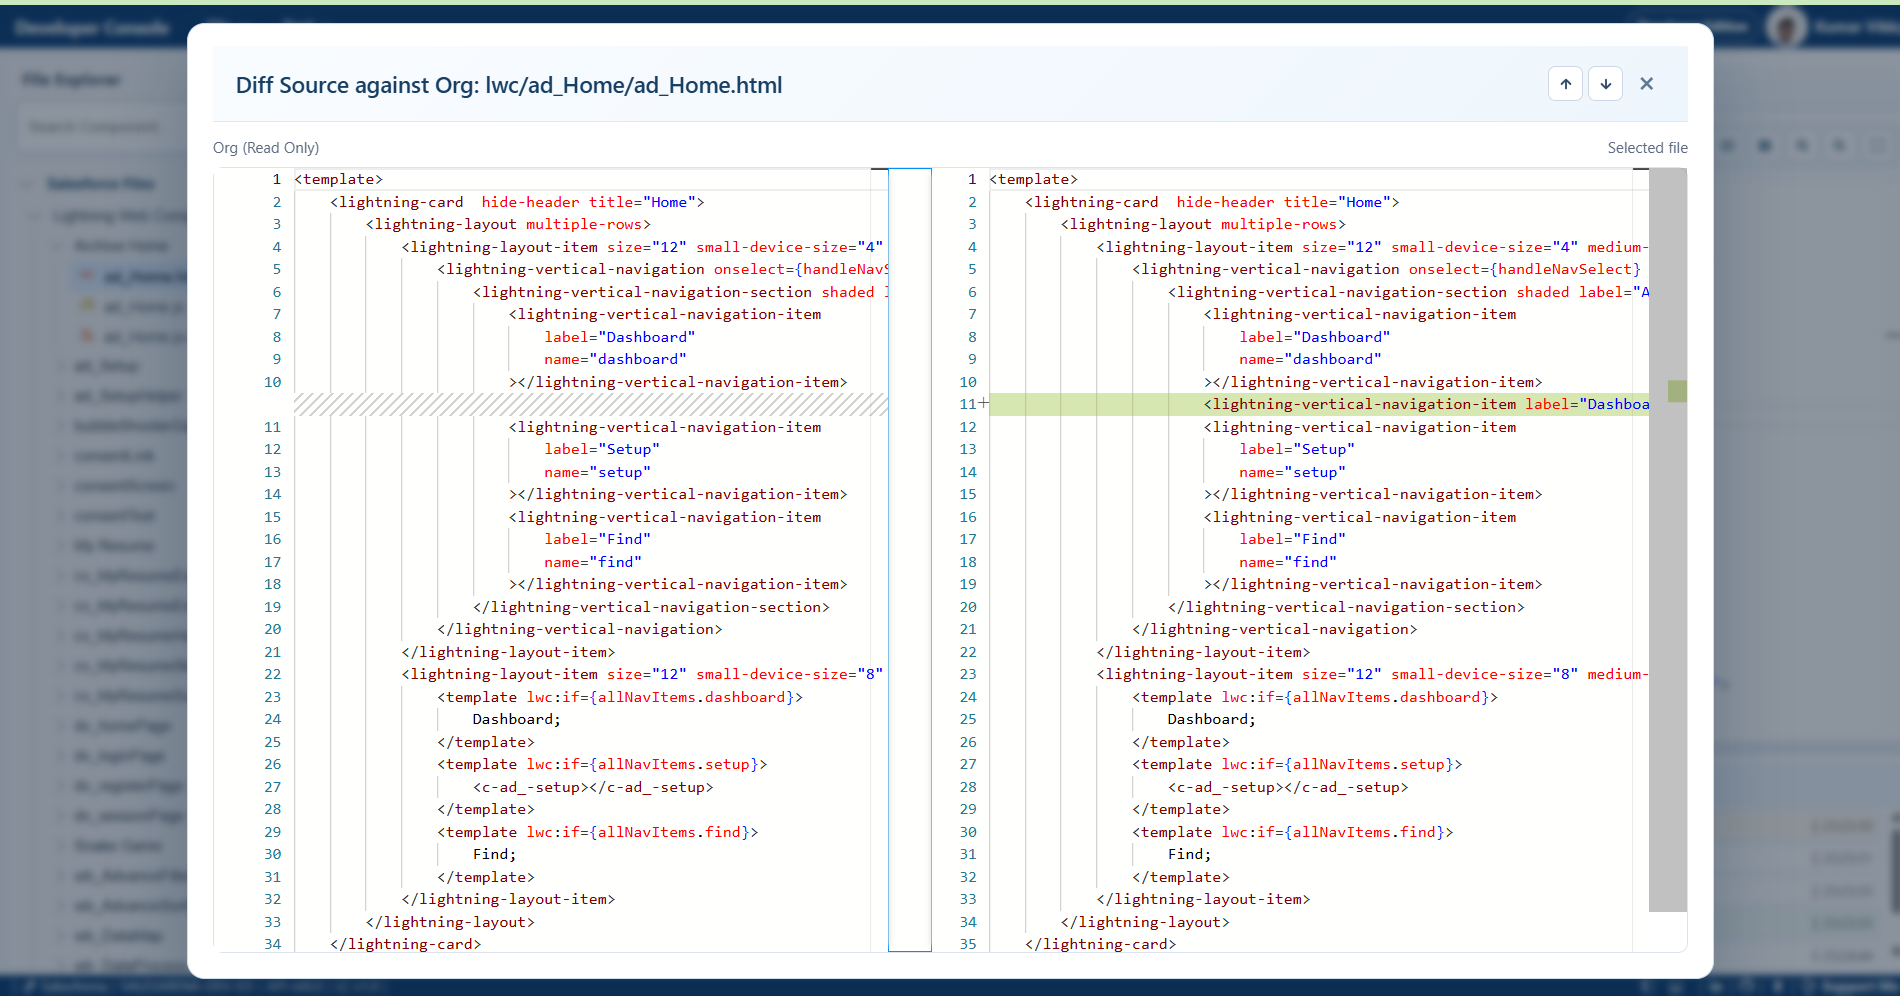
Task: Click name="dashboard" in the Selected file pane
Action: [1310, 359]
